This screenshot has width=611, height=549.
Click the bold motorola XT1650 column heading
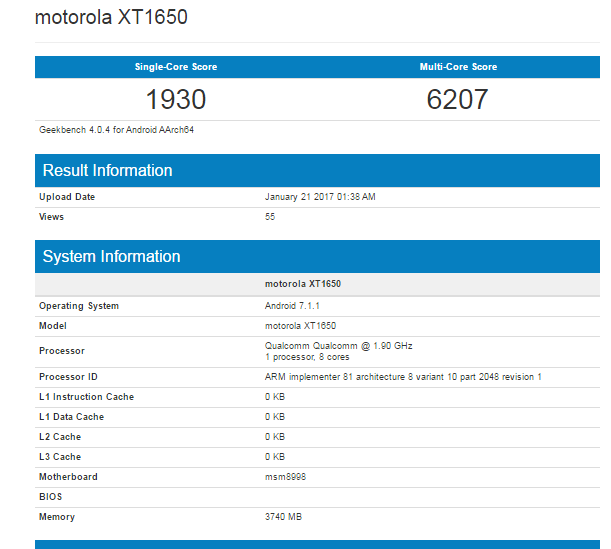pyautogui.click(x=303, y=284)
